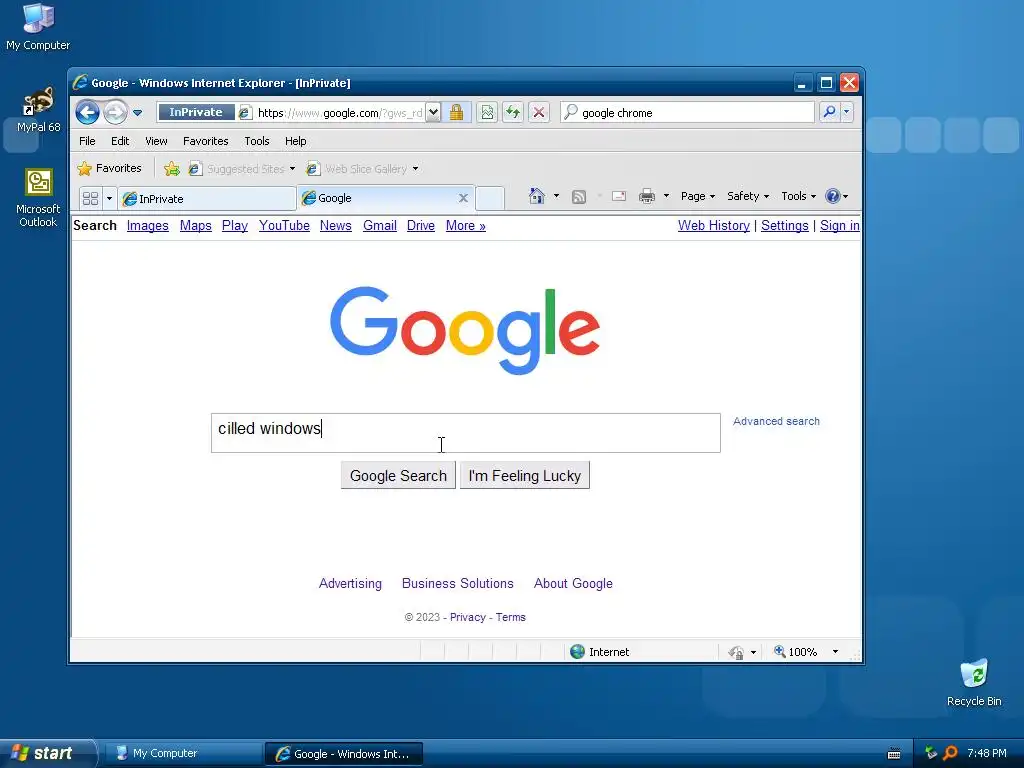Click the InPrivate indicator badge
Screen dimensions: 1024x768
pyautogui.click(x=196, y=112)
